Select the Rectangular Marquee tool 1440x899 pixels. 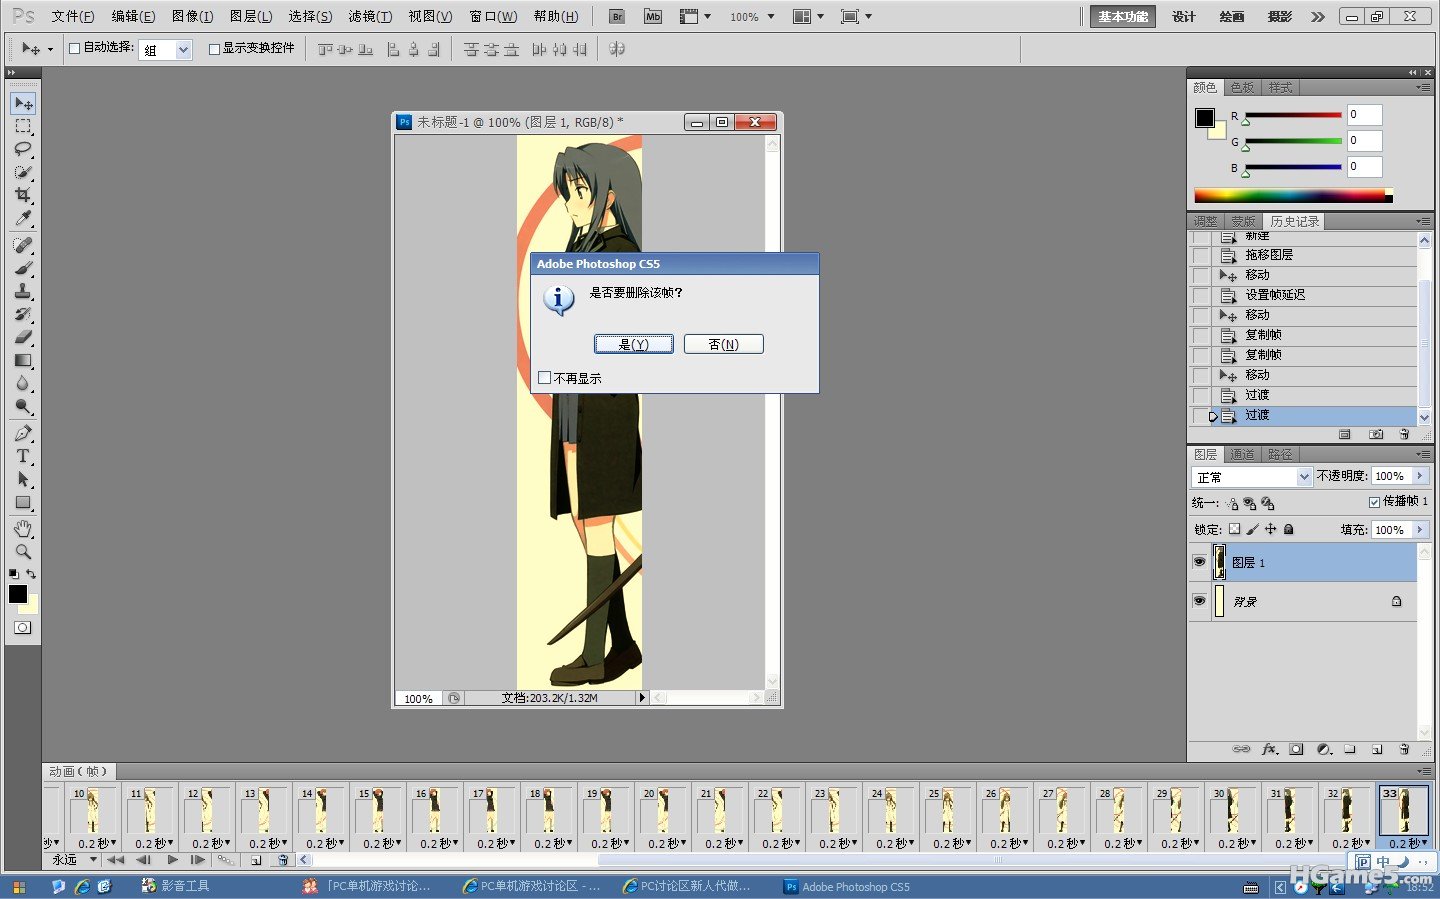pos(23,126)
